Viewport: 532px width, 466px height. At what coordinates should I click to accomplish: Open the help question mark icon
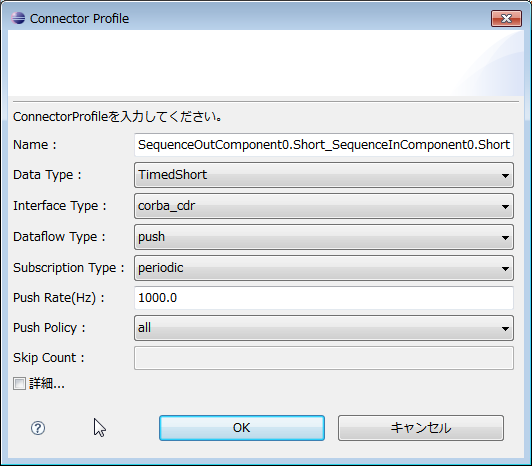click(38, 428)
